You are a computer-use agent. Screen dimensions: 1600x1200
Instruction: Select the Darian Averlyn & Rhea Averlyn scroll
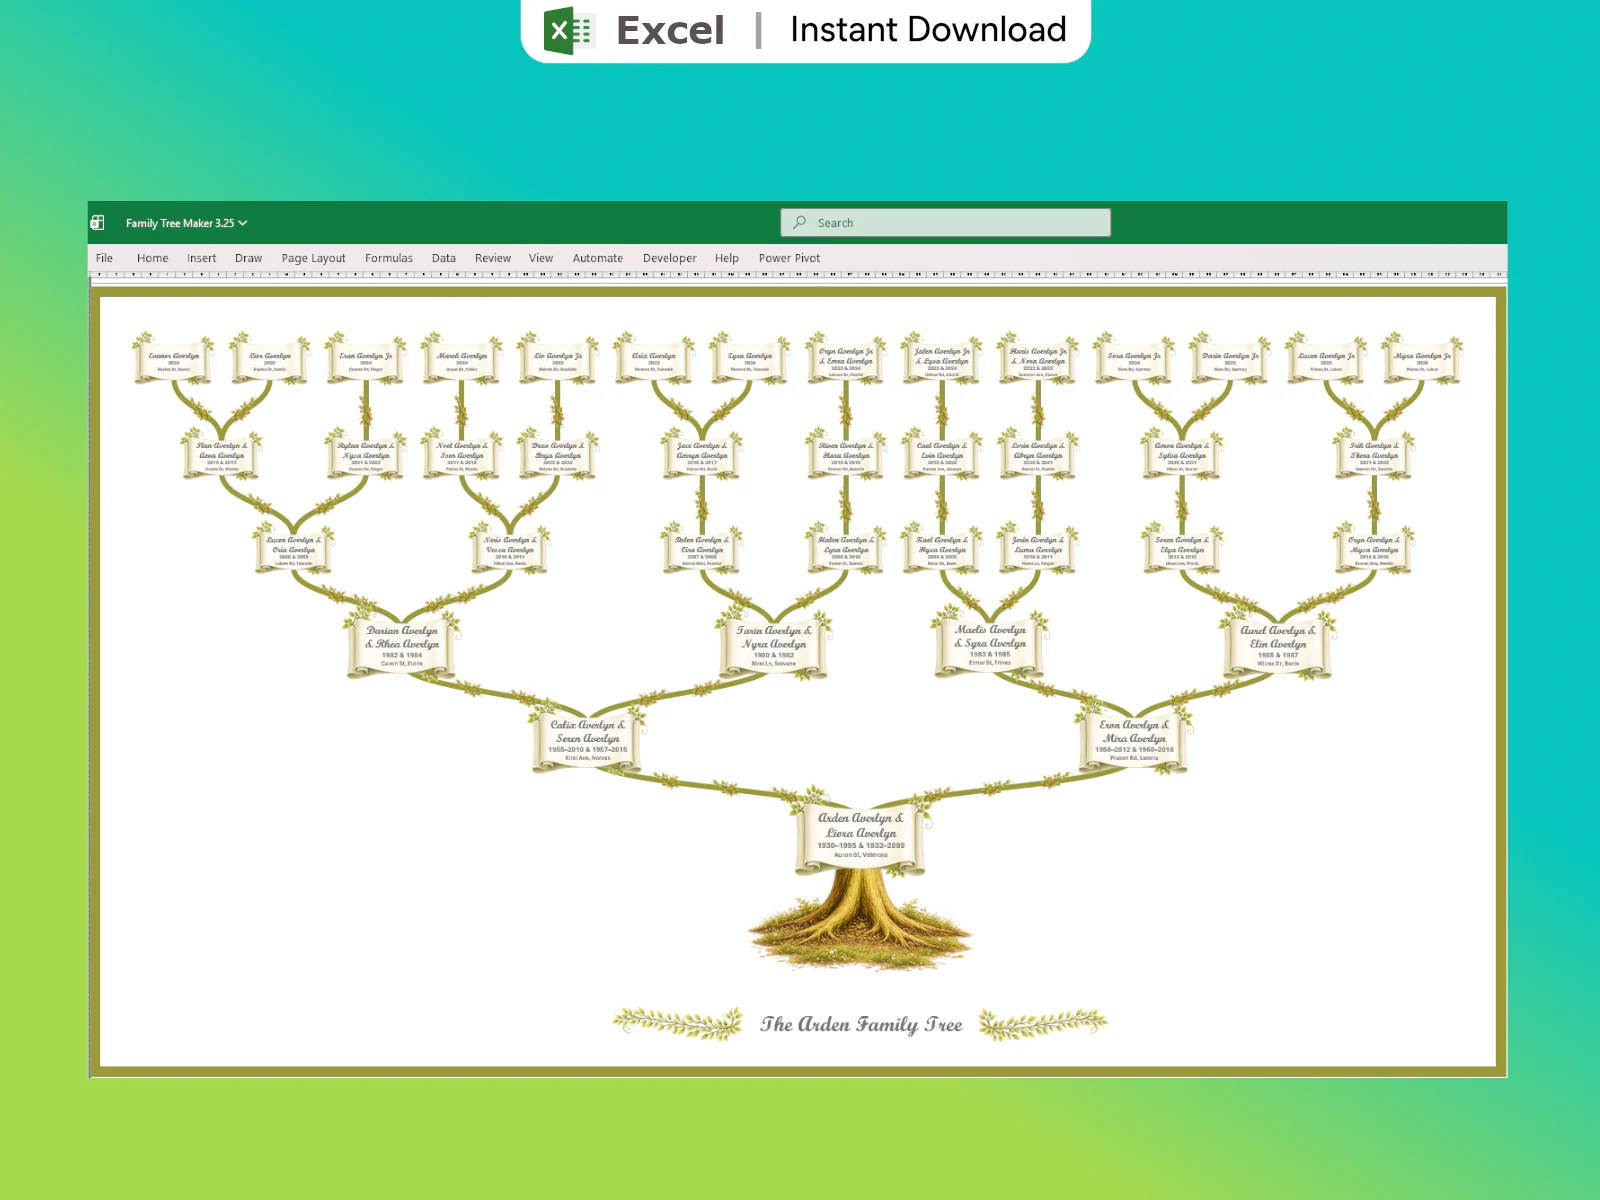tap(402, 646)
